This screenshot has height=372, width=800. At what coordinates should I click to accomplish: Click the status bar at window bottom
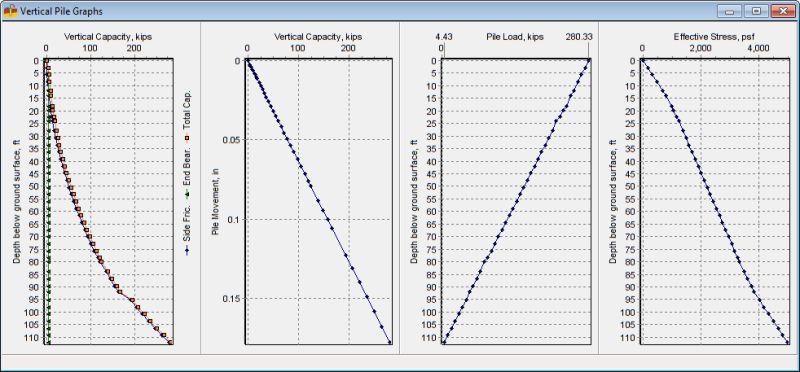click(400, 361)
